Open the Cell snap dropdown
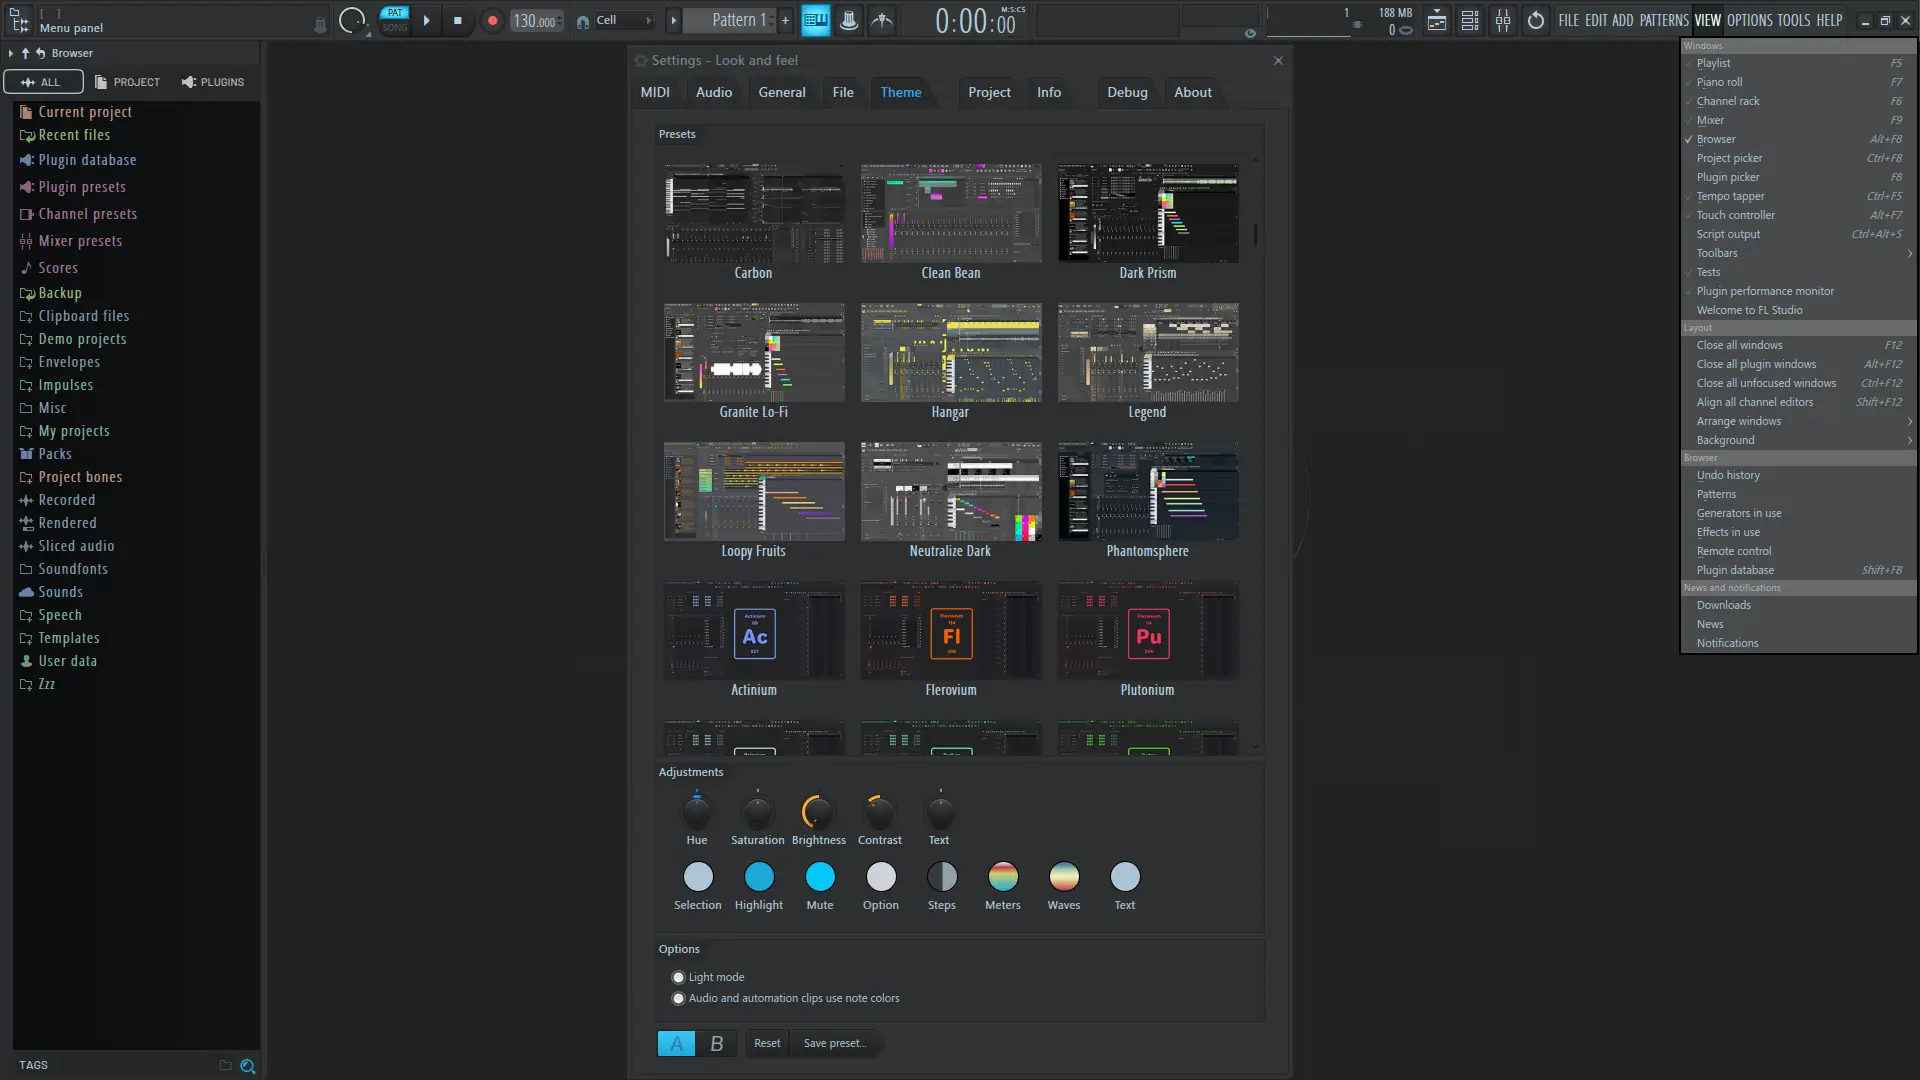 (x=615, y=20)
